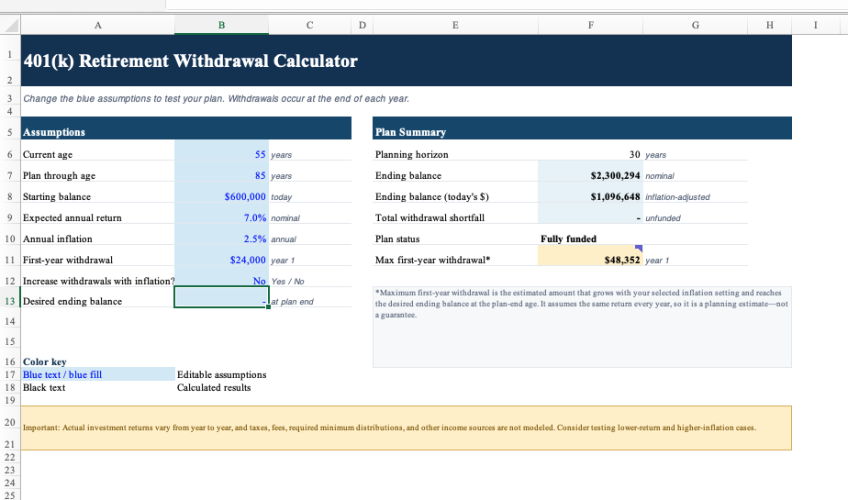The image size is (848, 500).
Task: Select column G header
Action: pos(695,25)
